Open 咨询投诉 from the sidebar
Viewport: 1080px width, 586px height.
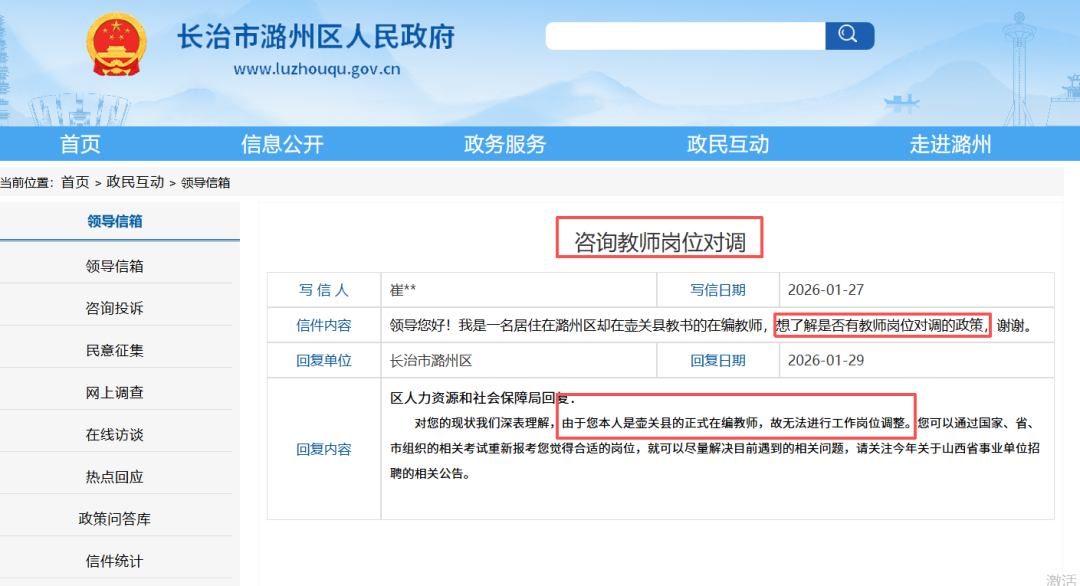point(114,308)
